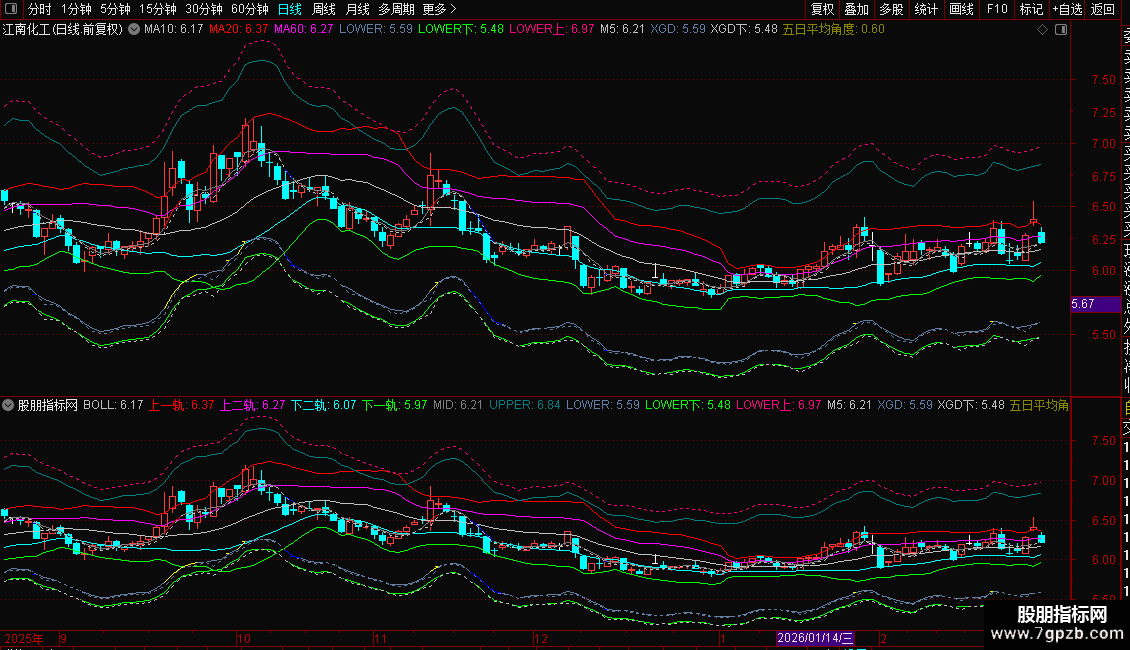Click the 6.00 price level in main chart
Image resolution: width=1130 pixels, height=650 pixels.
point(1103,271)
